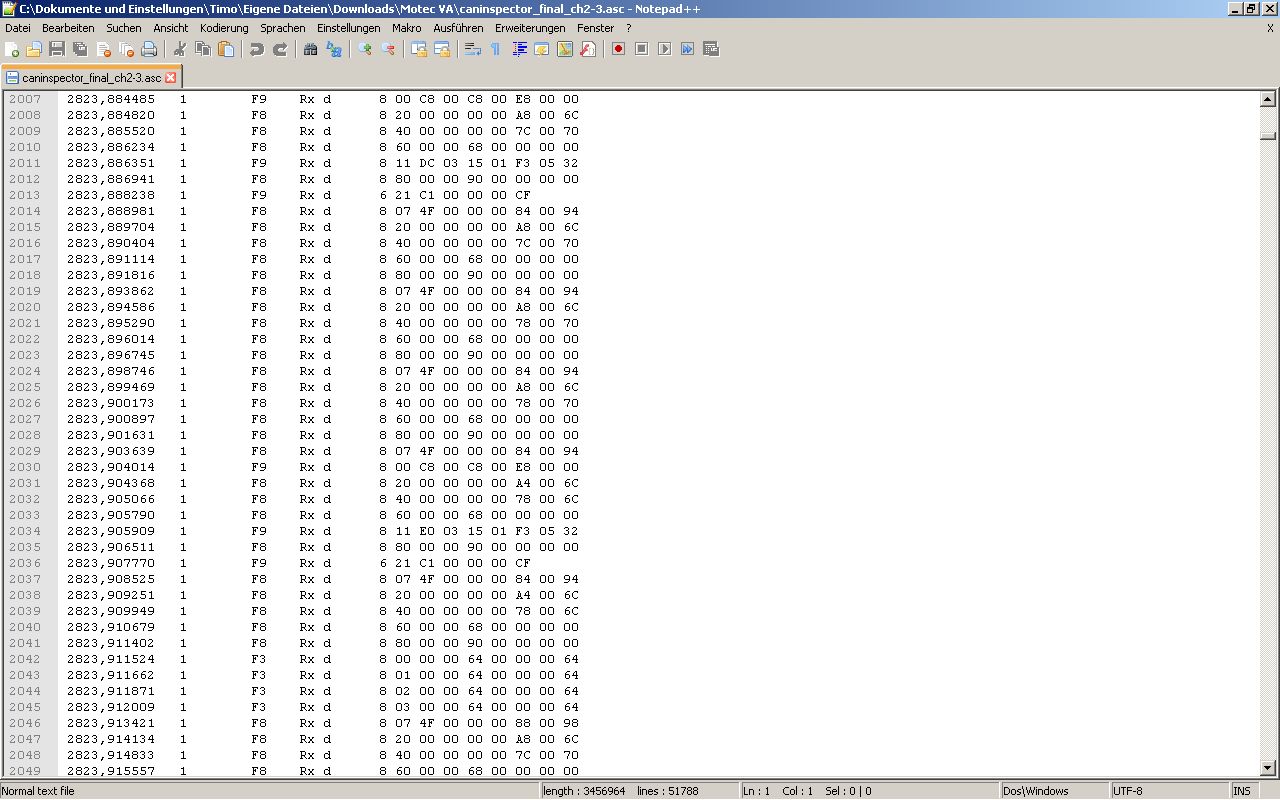Click the Save All icon
1280x800 pixels.
[80, 49]
